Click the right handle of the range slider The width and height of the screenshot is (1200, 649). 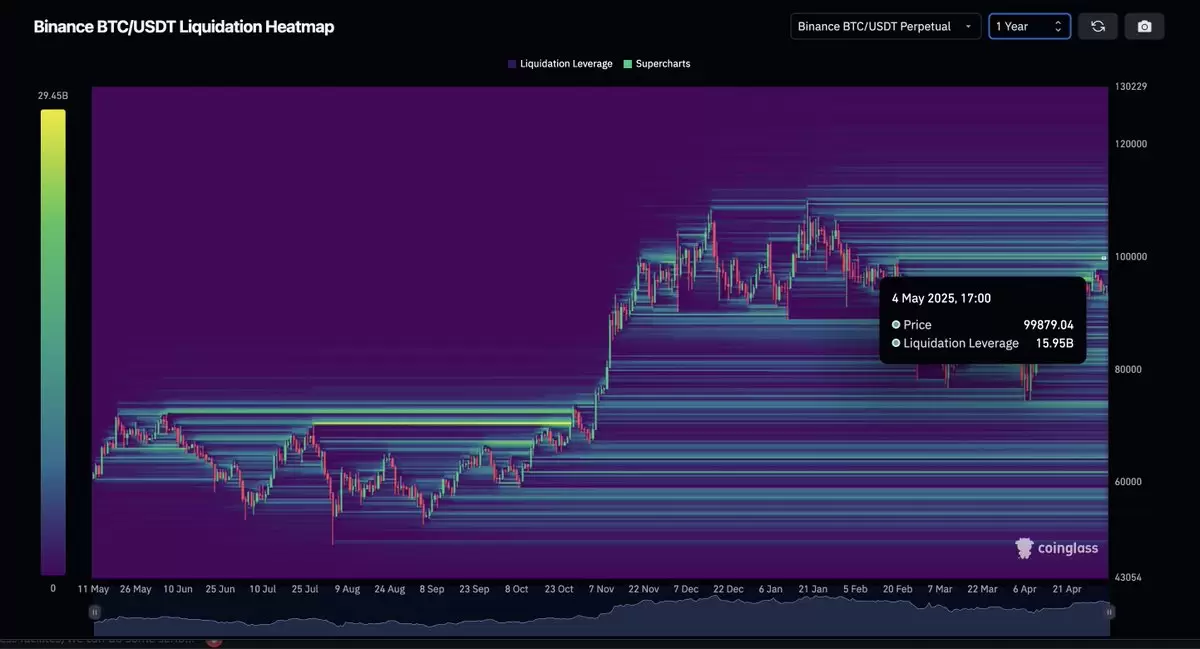pos(1110,611)
